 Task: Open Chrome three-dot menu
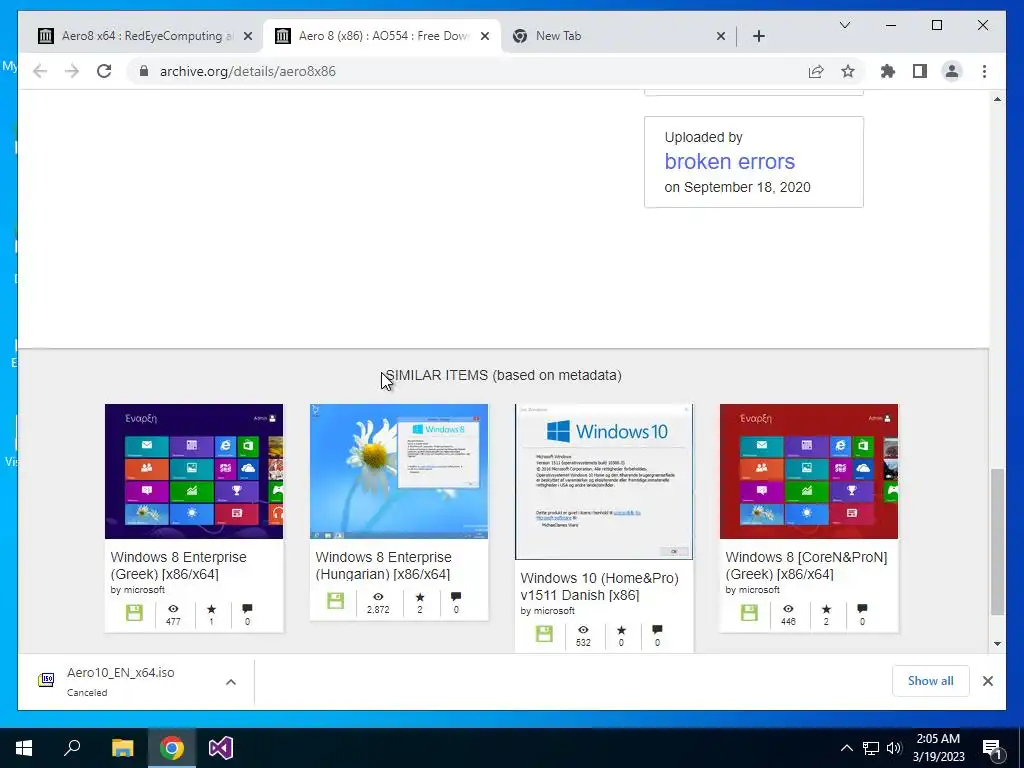pos(984,71)
